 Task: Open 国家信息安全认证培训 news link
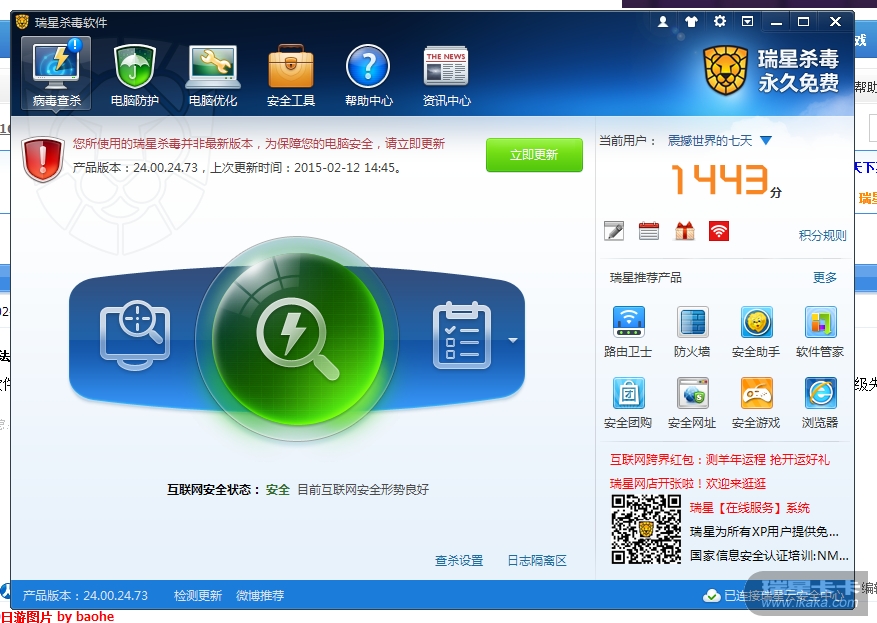coord(769,555)
